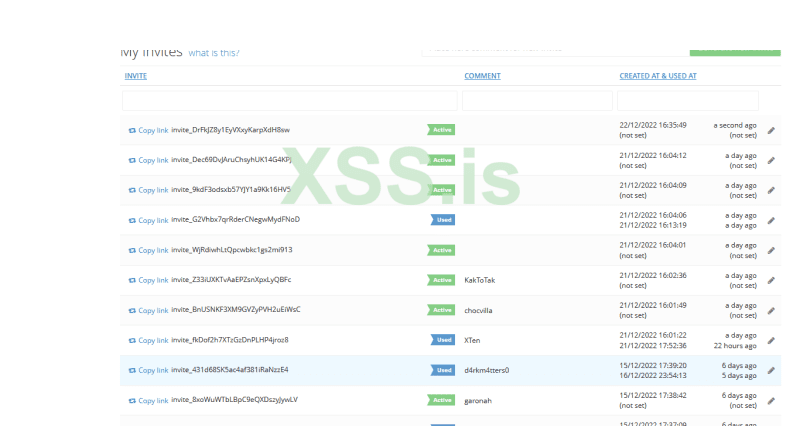Copy the link of the XTen invite
800x426 pixels.
pyautogui.click(x=148, y=340)
